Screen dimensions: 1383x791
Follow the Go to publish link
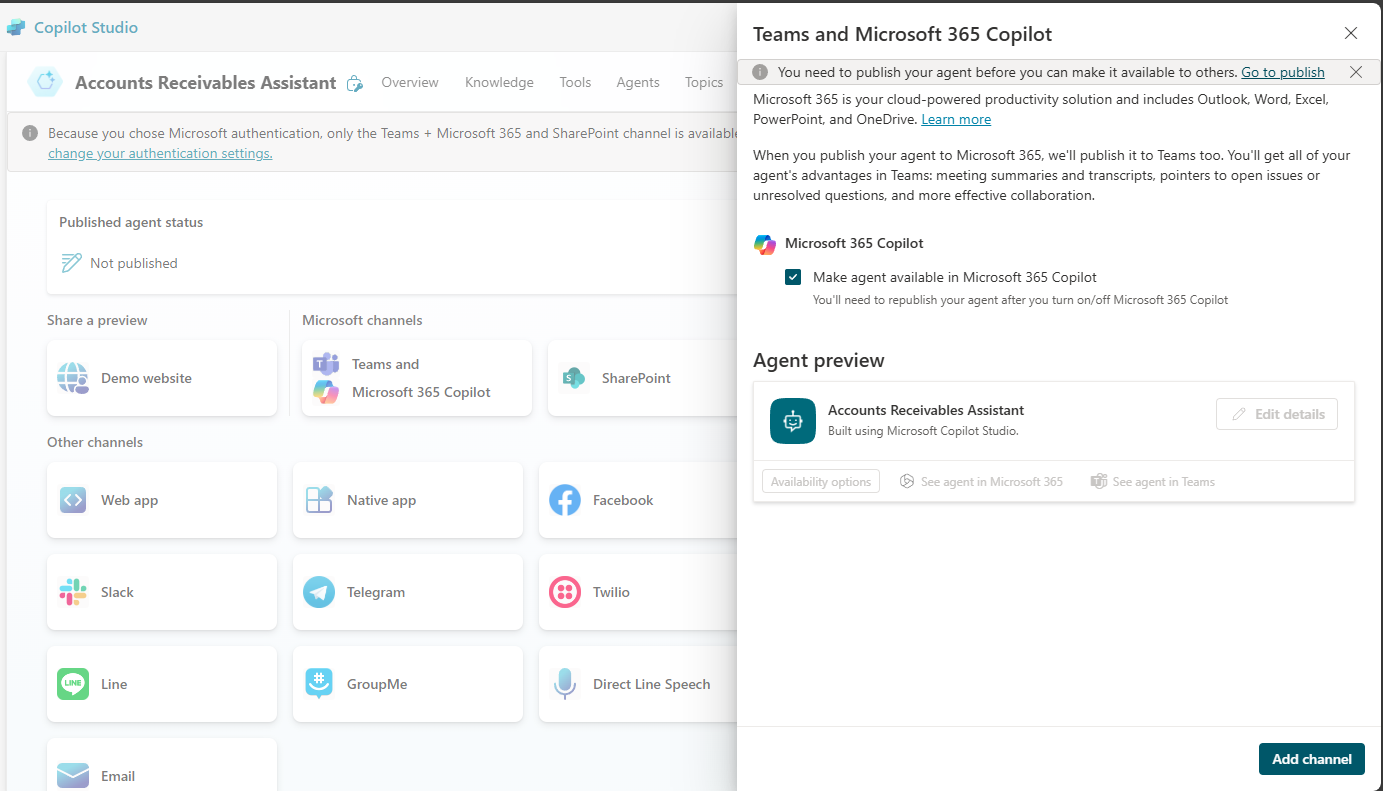[x=1282, y=71]
